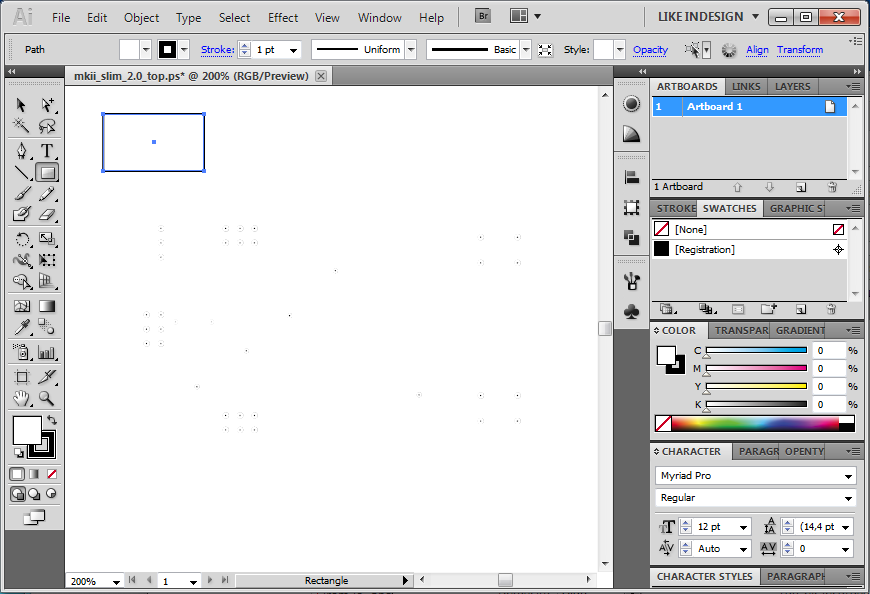The height and width of the screenshot is (594, 870).
Task: Select the Pencil tool
Action: (47, 194)
